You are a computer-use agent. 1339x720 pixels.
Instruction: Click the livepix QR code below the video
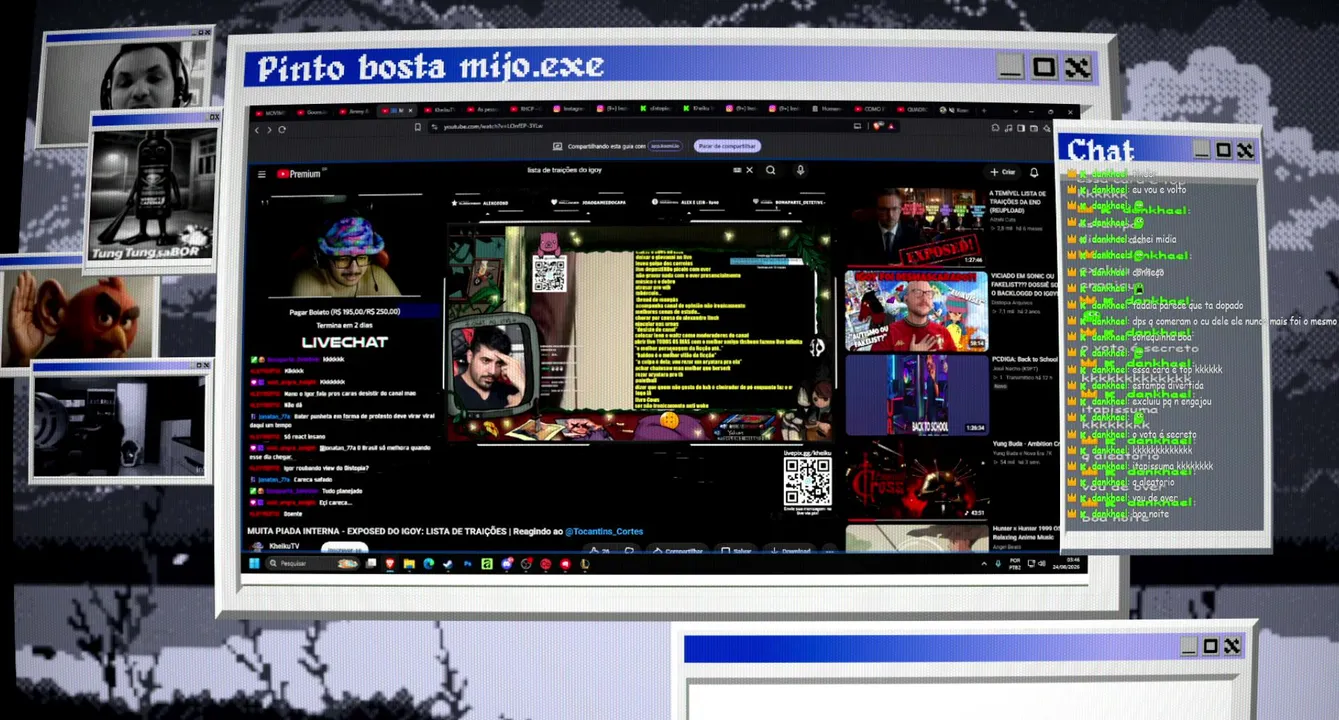[x=807, y=482]
